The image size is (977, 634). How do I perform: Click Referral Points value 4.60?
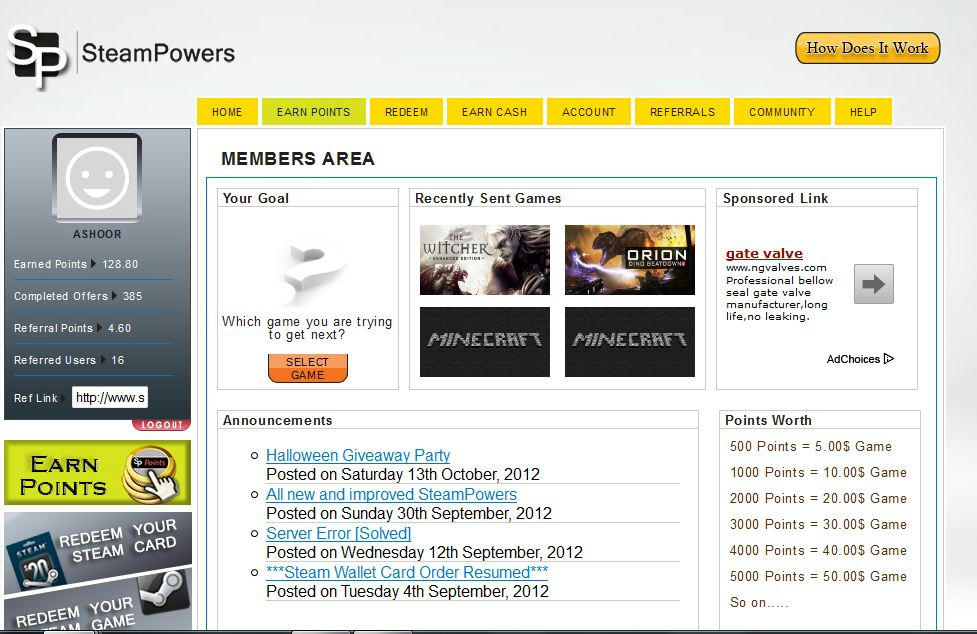120,328
